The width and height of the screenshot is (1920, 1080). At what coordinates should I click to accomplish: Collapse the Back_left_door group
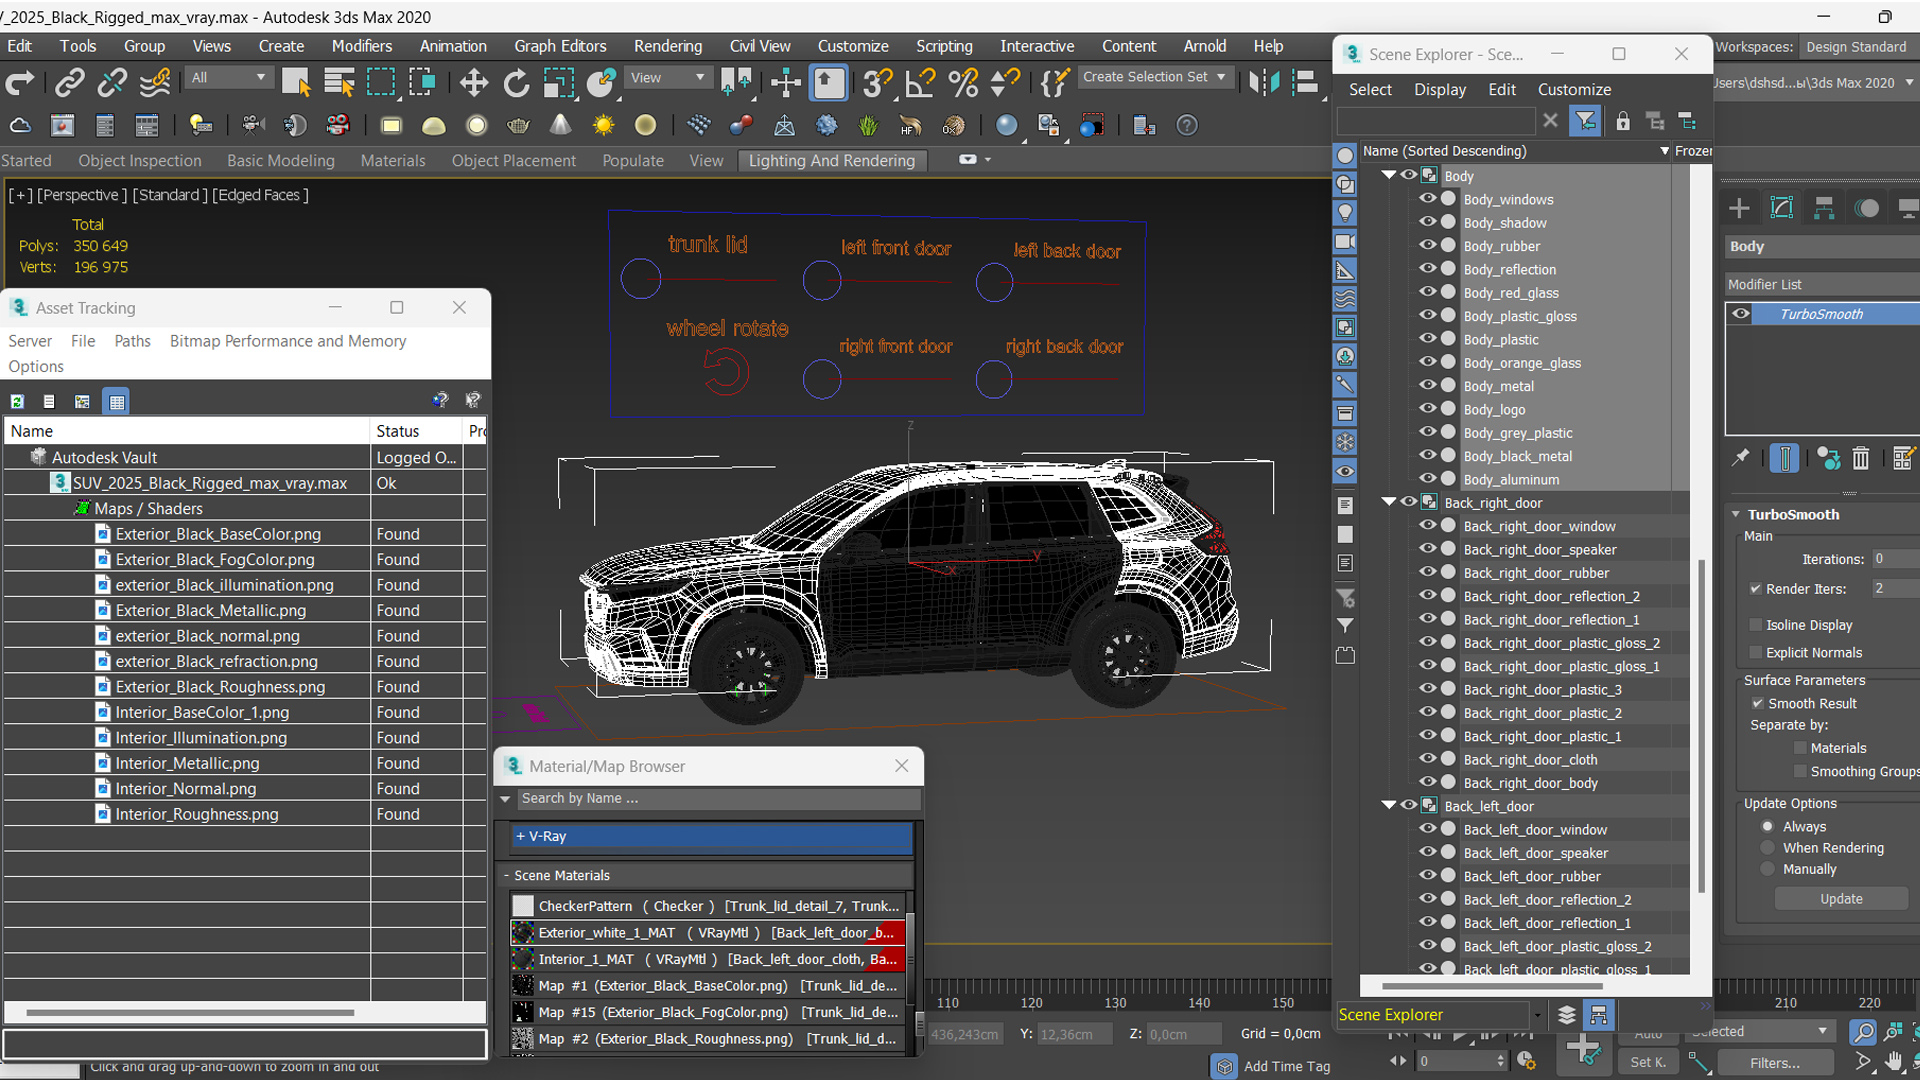(x=1389, y=805)
